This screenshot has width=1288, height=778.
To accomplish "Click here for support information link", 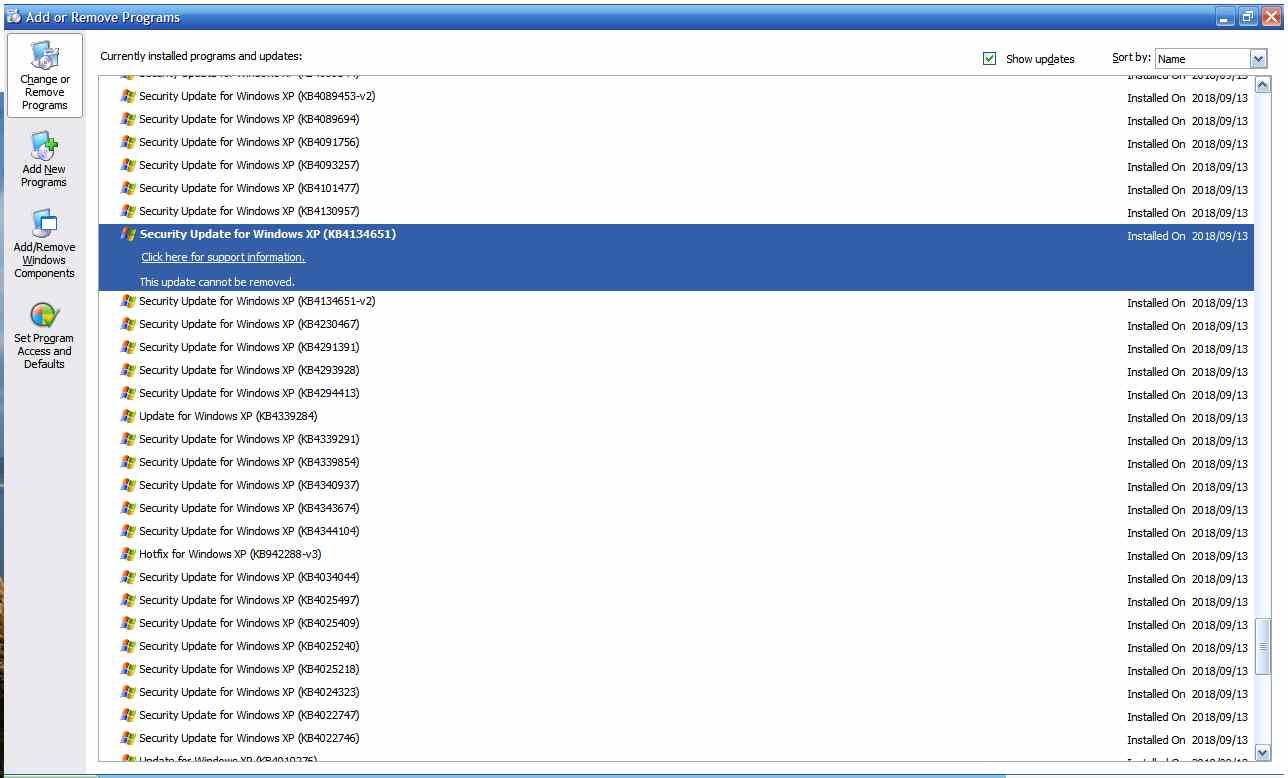I will 223,257.
